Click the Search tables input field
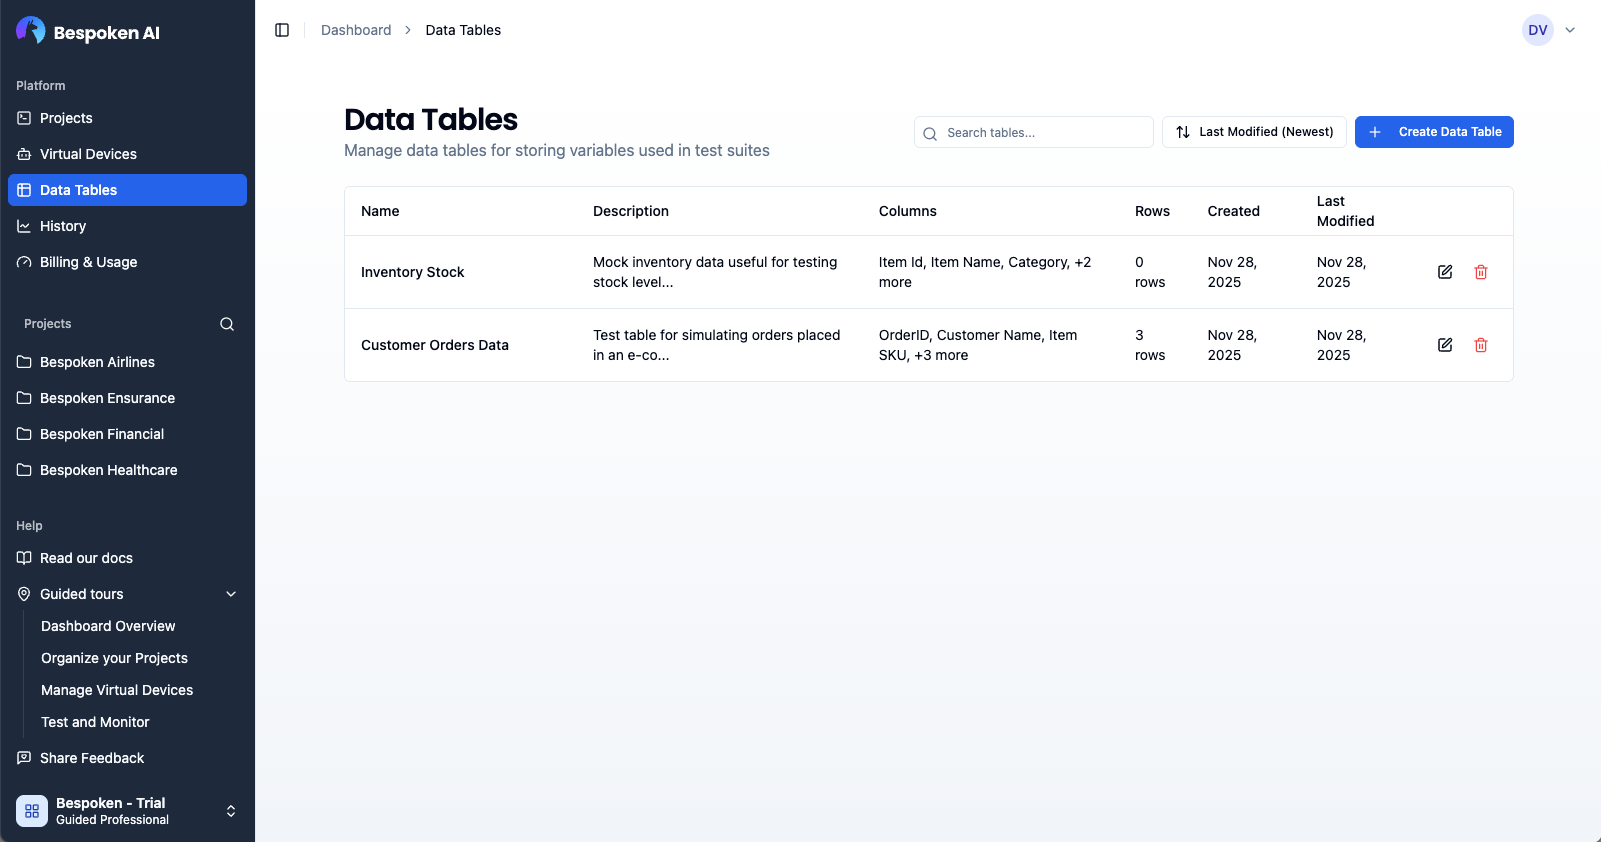1601x842 pixels. (x=1034, y=132)
